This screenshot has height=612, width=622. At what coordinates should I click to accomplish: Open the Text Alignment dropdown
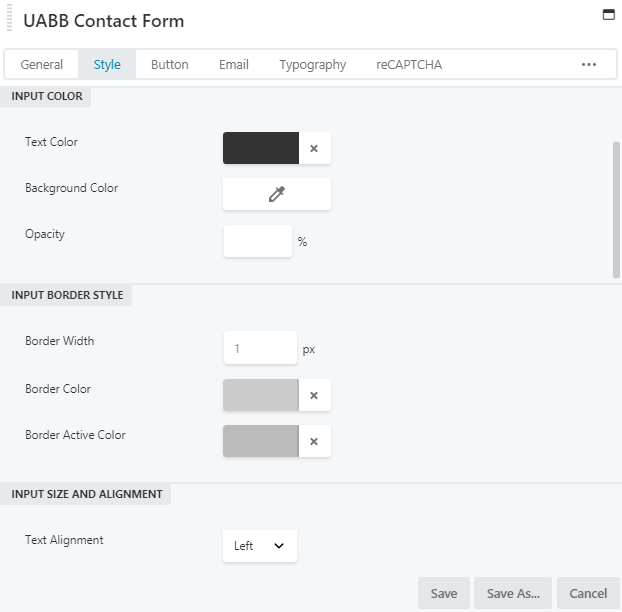pyautogui.click(x=260, y=546)
